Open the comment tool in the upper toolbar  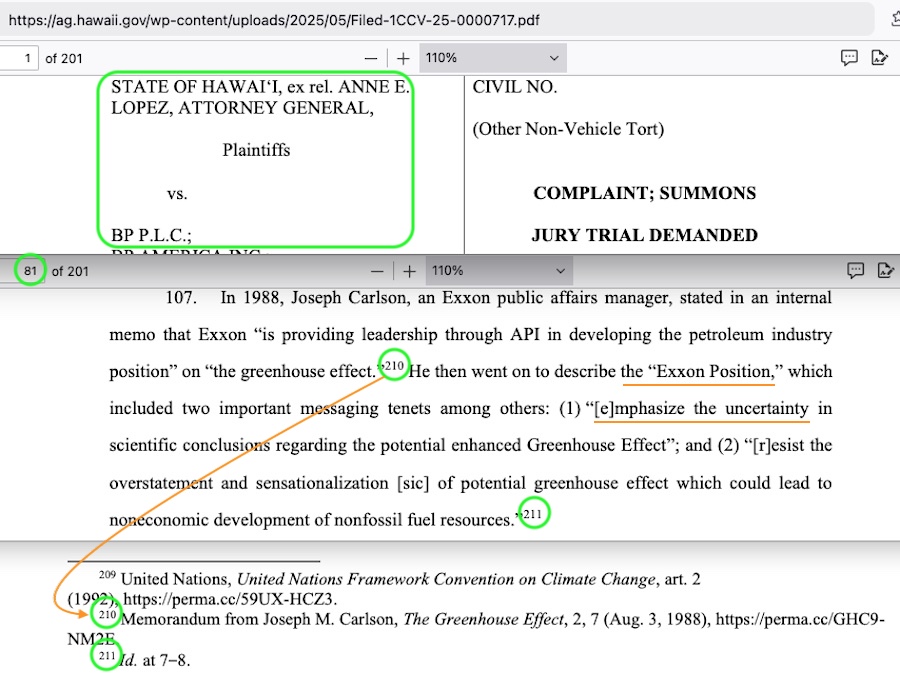[849, 58]
